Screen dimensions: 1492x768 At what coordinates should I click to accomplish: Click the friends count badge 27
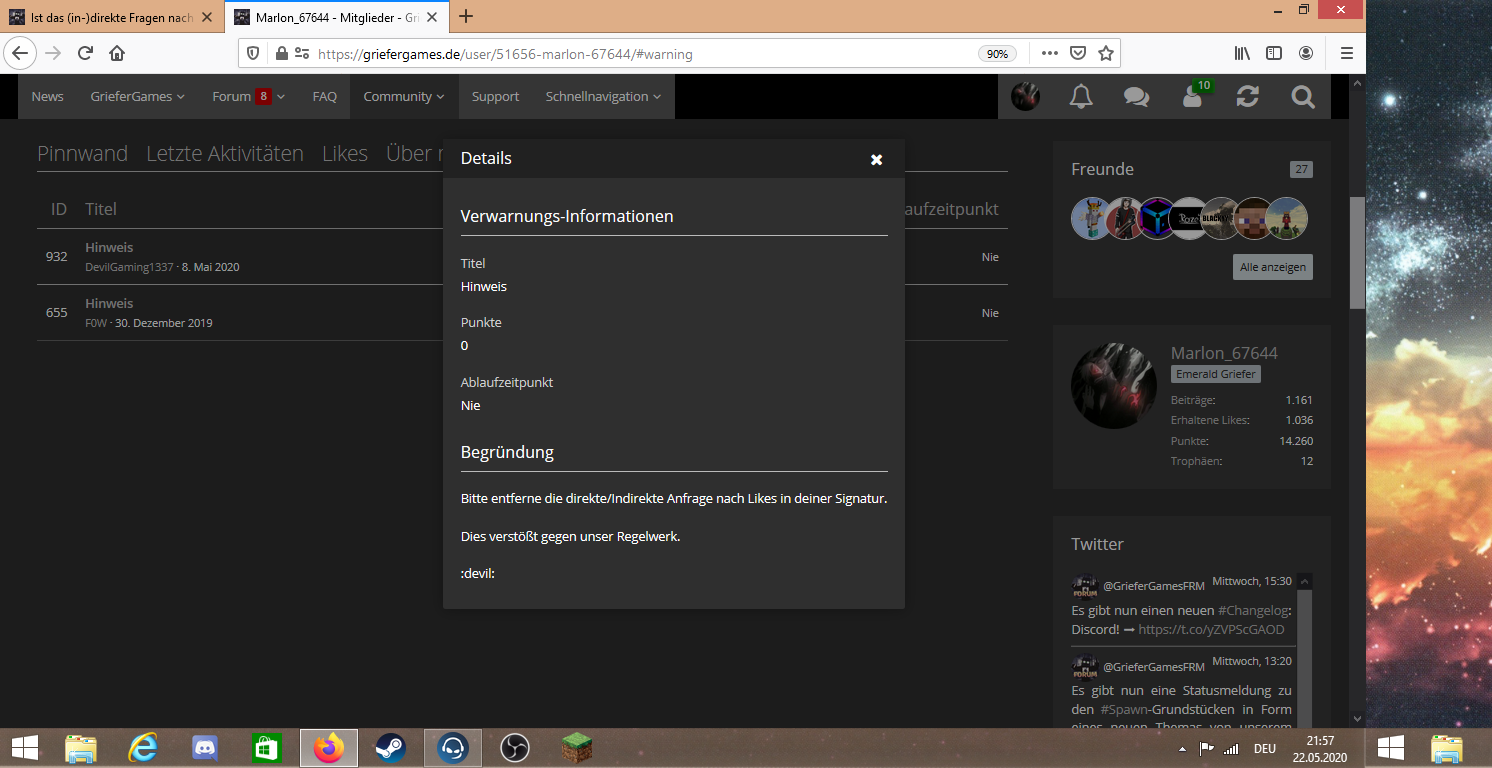(x=1301, y=170)
